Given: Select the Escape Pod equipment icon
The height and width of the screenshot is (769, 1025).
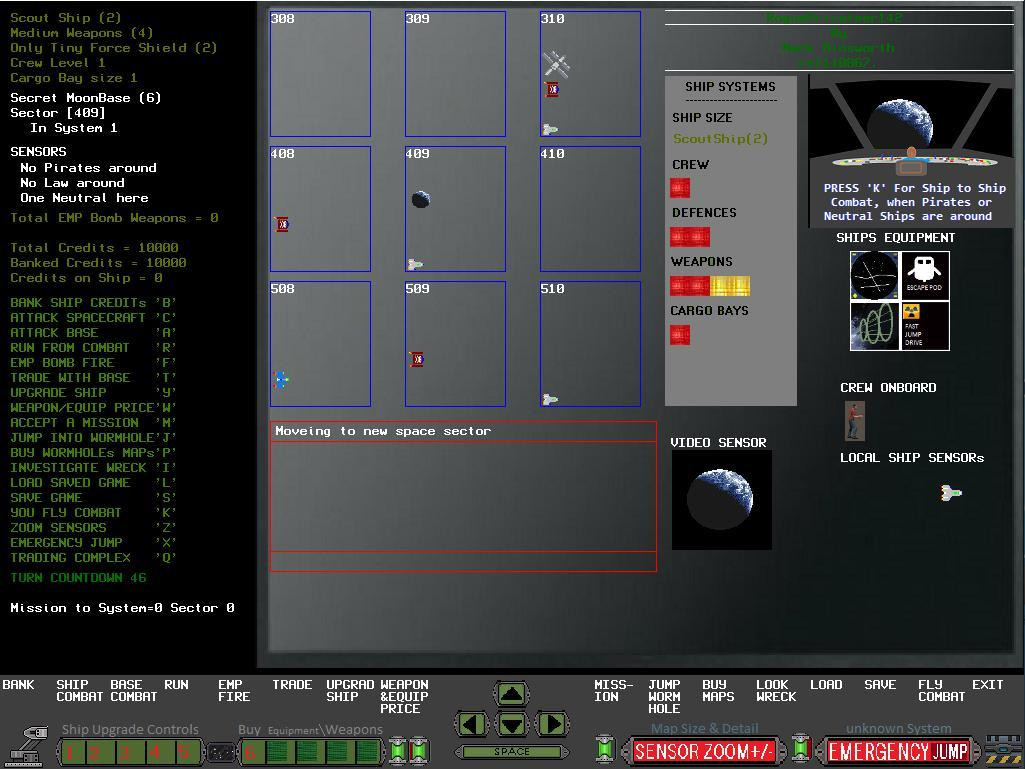Looking at the screenshot, I should (x=925, y=276).
